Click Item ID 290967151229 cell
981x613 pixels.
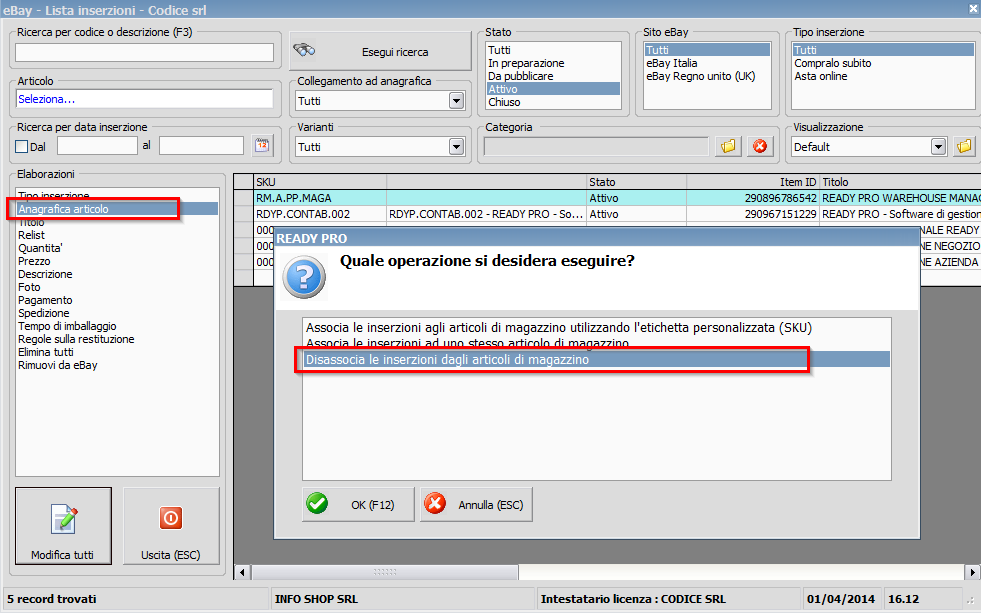753,214
